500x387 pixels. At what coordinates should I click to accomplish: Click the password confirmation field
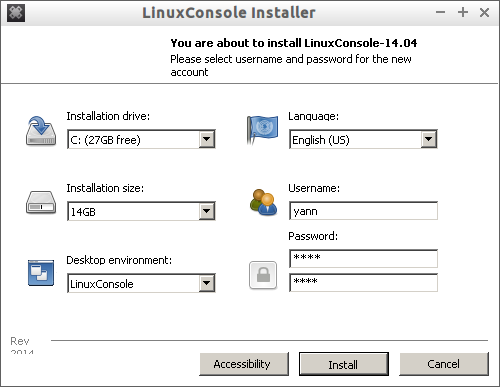363,283
